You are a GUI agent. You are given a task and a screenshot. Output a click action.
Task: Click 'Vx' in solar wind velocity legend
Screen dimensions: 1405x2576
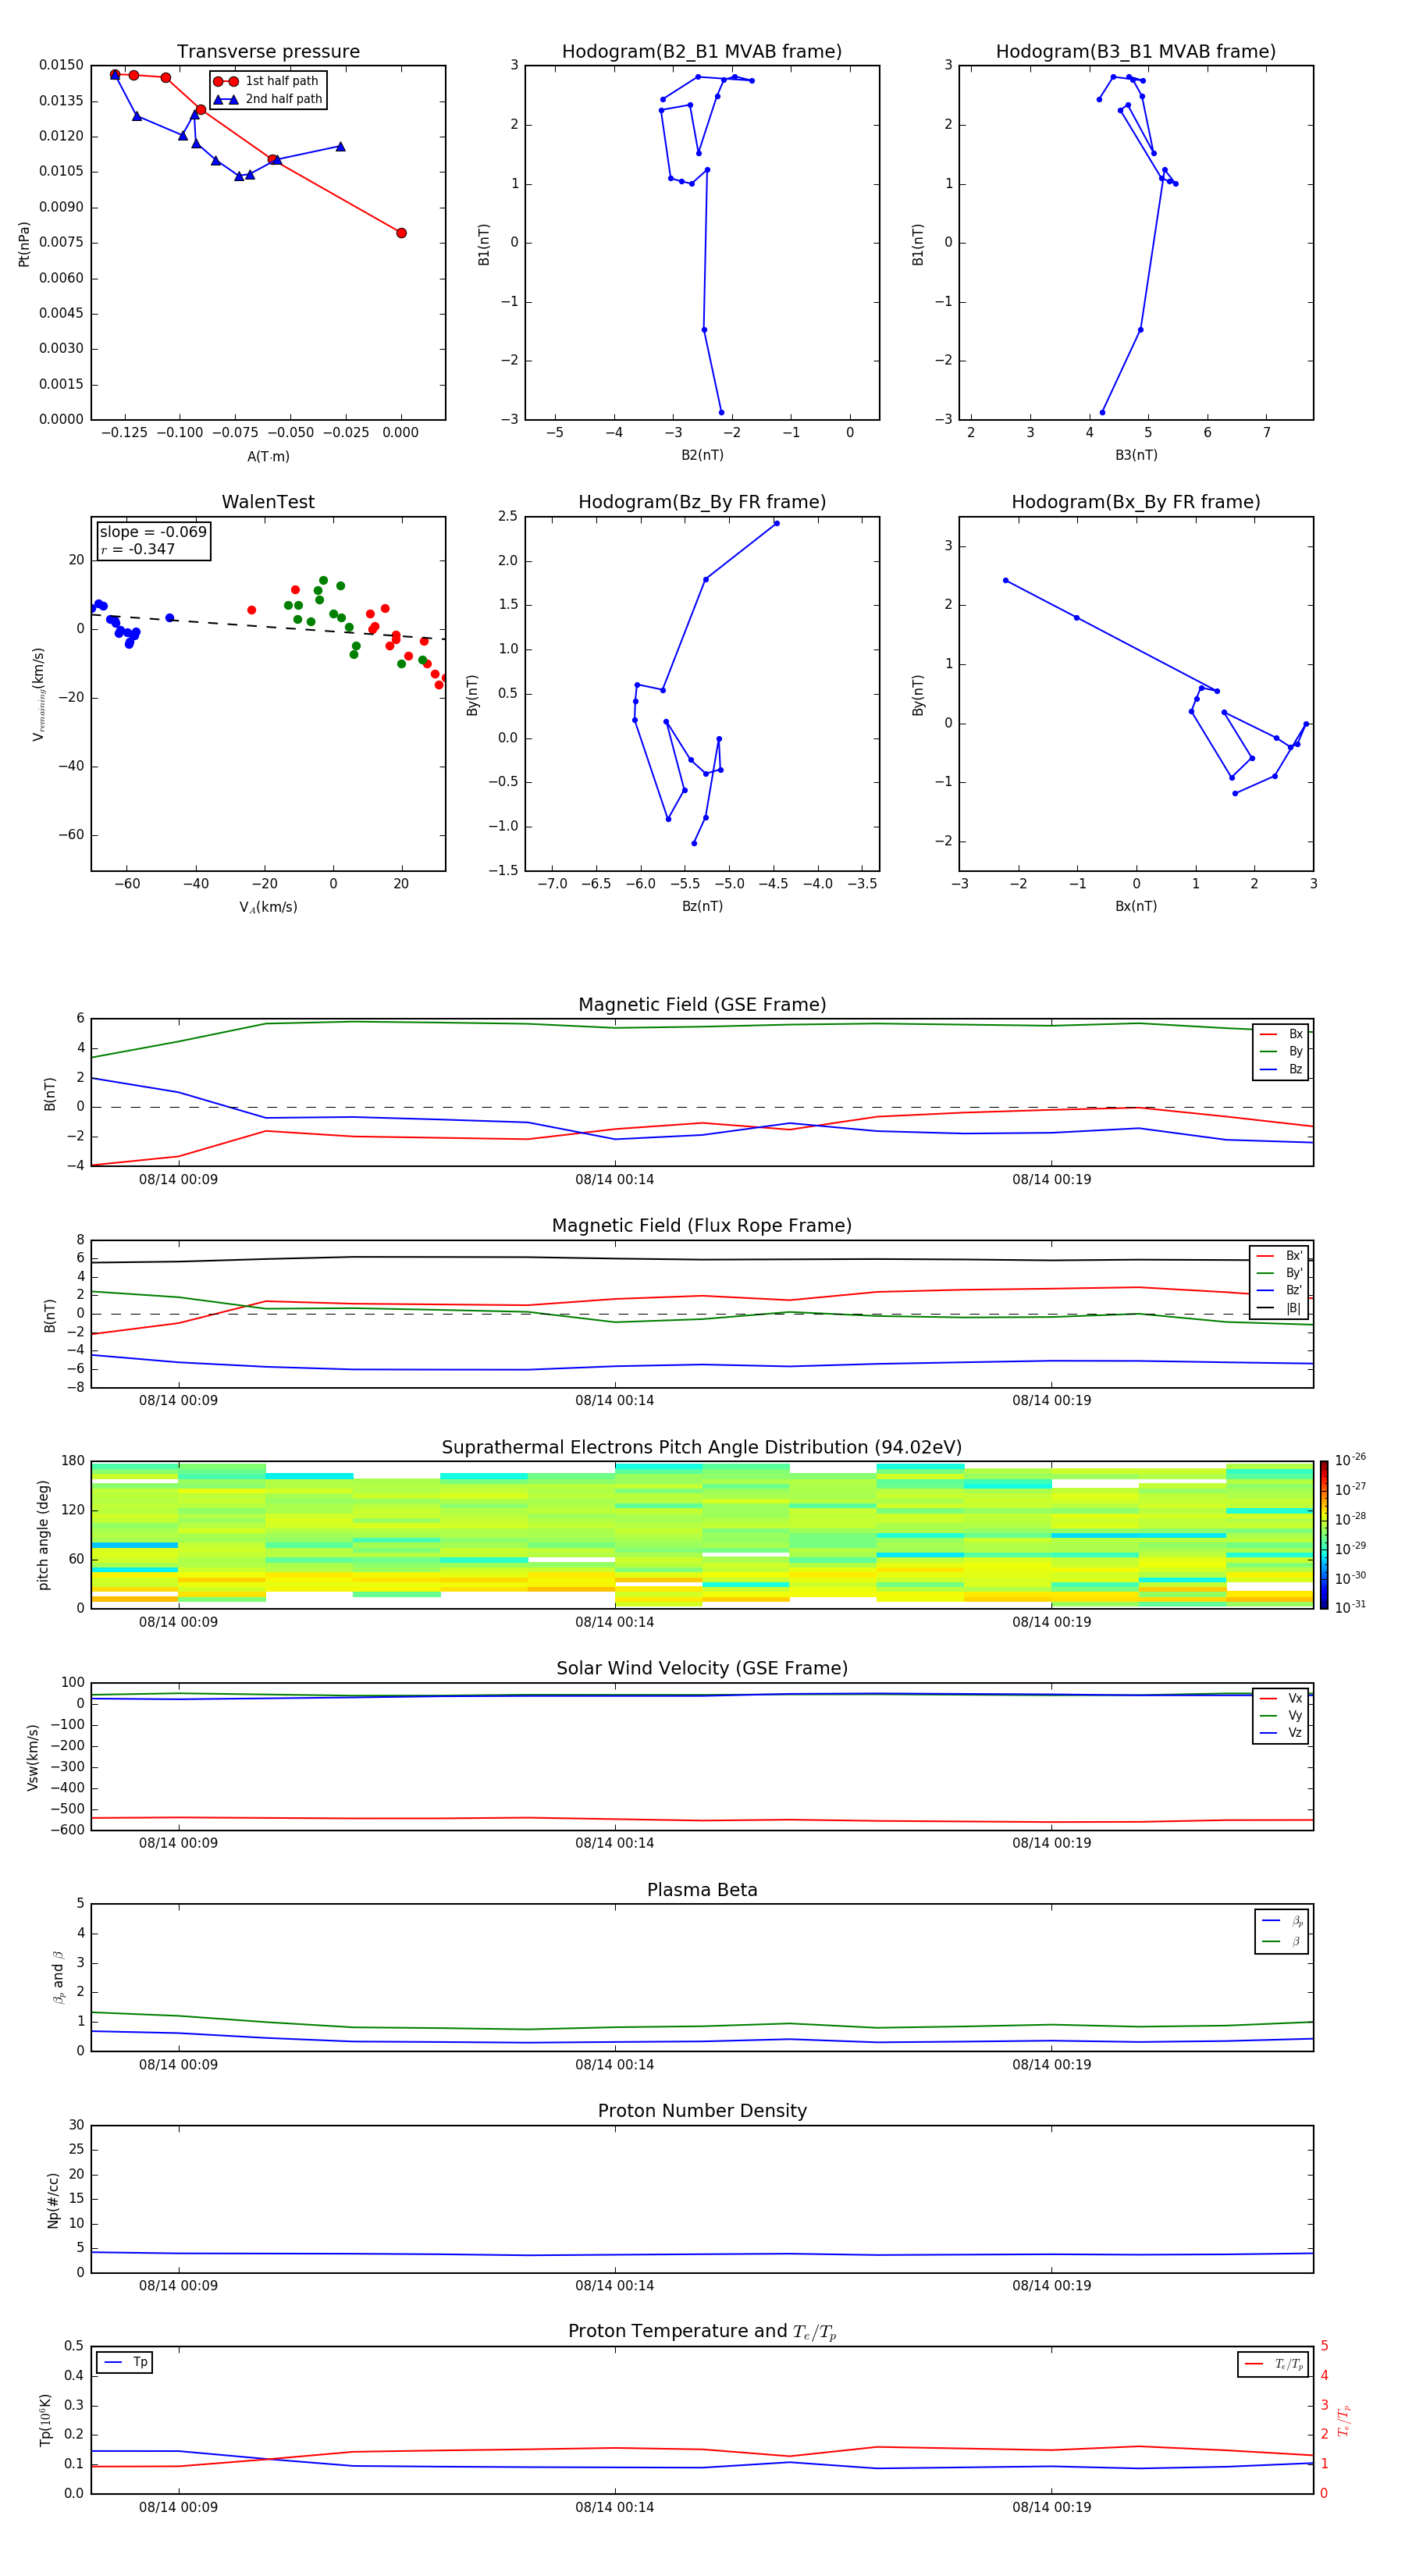point(1282,1698)
